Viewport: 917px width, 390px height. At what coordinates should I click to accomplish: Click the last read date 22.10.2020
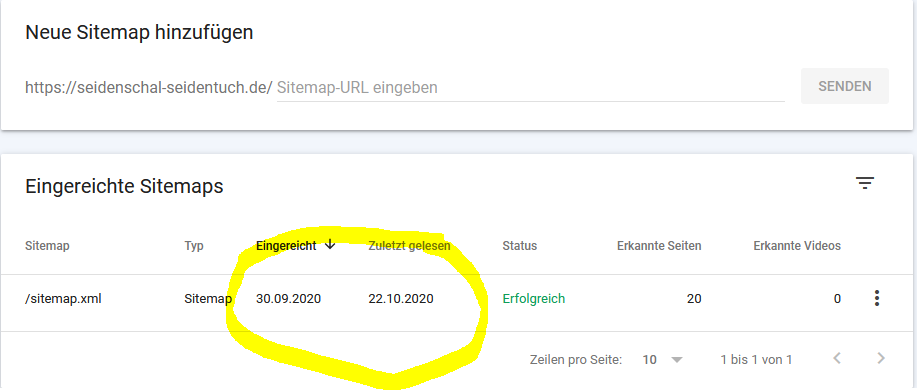[401, 299]
